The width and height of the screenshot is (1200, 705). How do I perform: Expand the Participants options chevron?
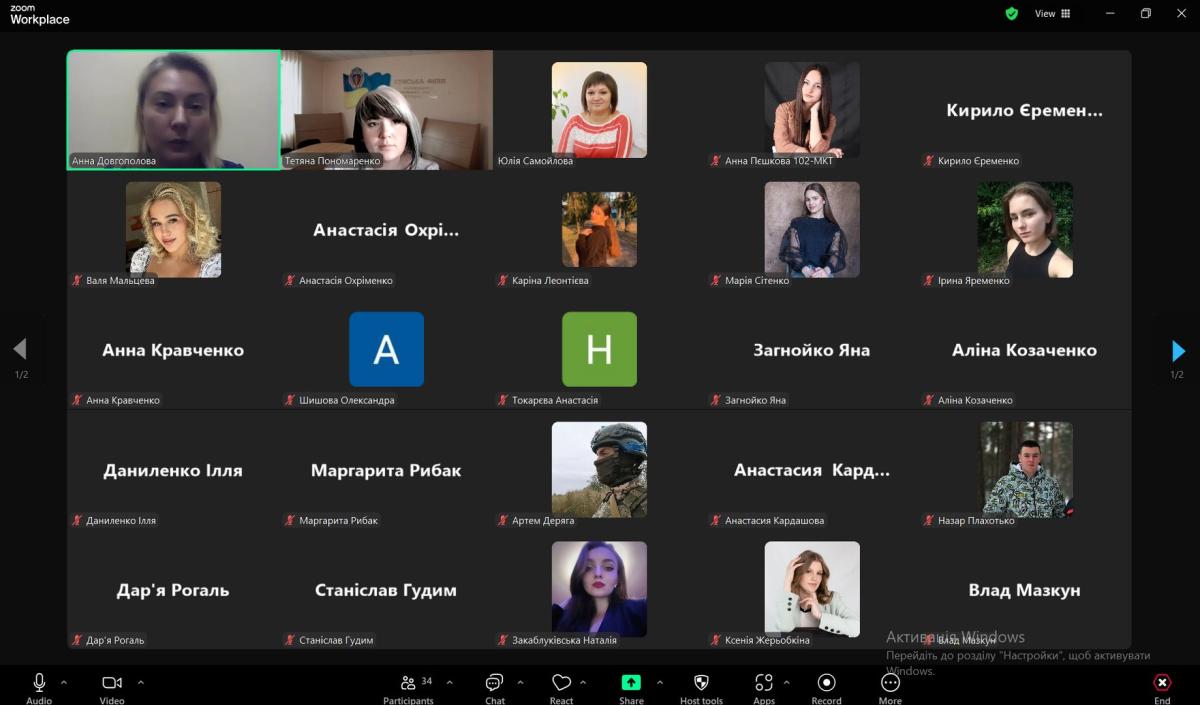(449, 682)
